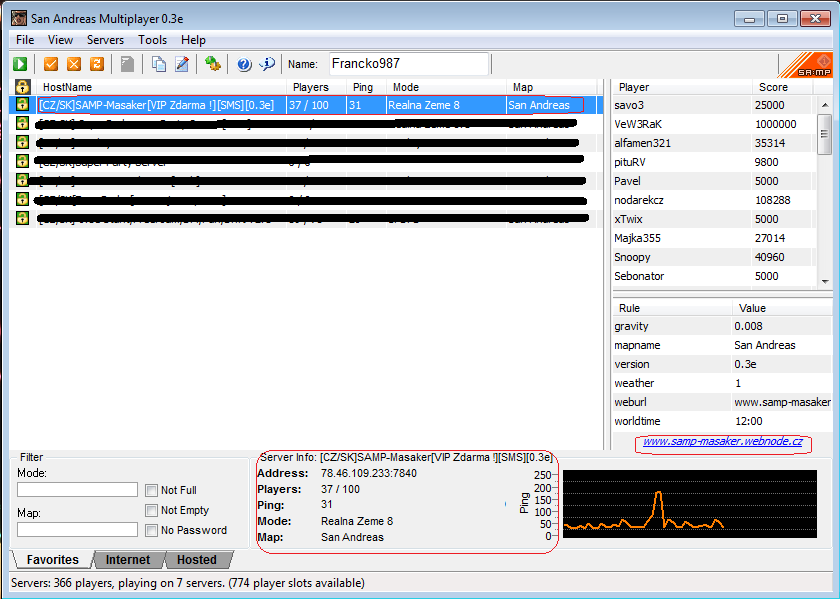Select player alfamen321 in player list
The image size is (840, 600).
pos(715,143)
